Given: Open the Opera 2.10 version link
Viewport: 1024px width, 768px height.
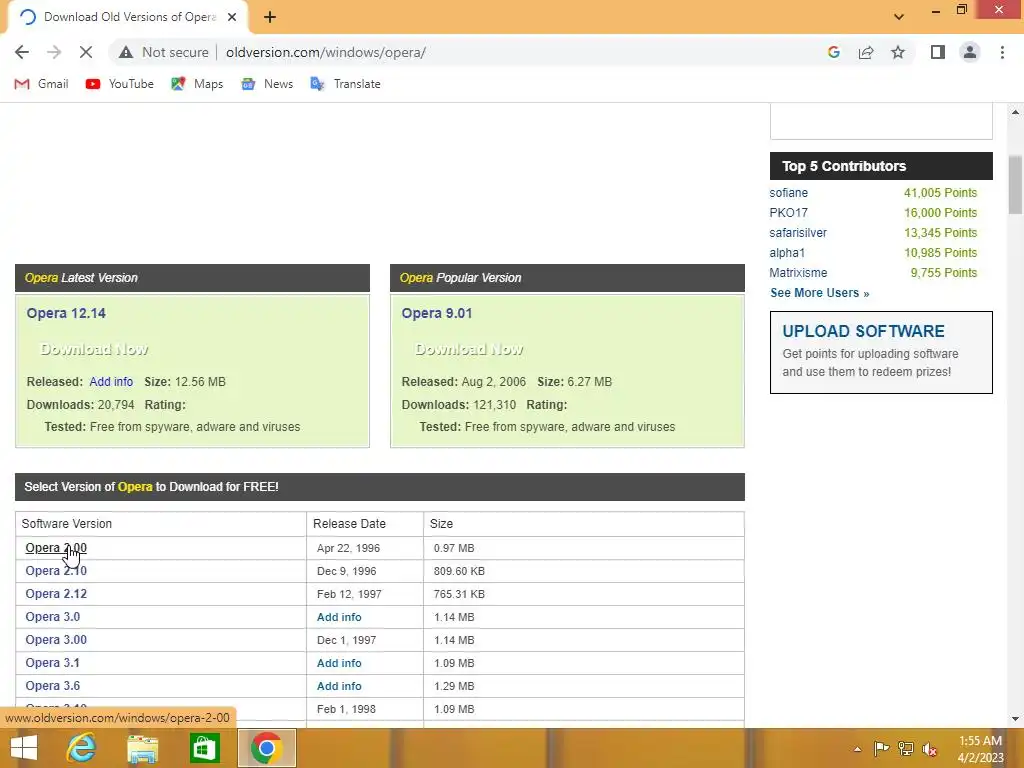Looking at the screenshot, I should pos(56,571).
